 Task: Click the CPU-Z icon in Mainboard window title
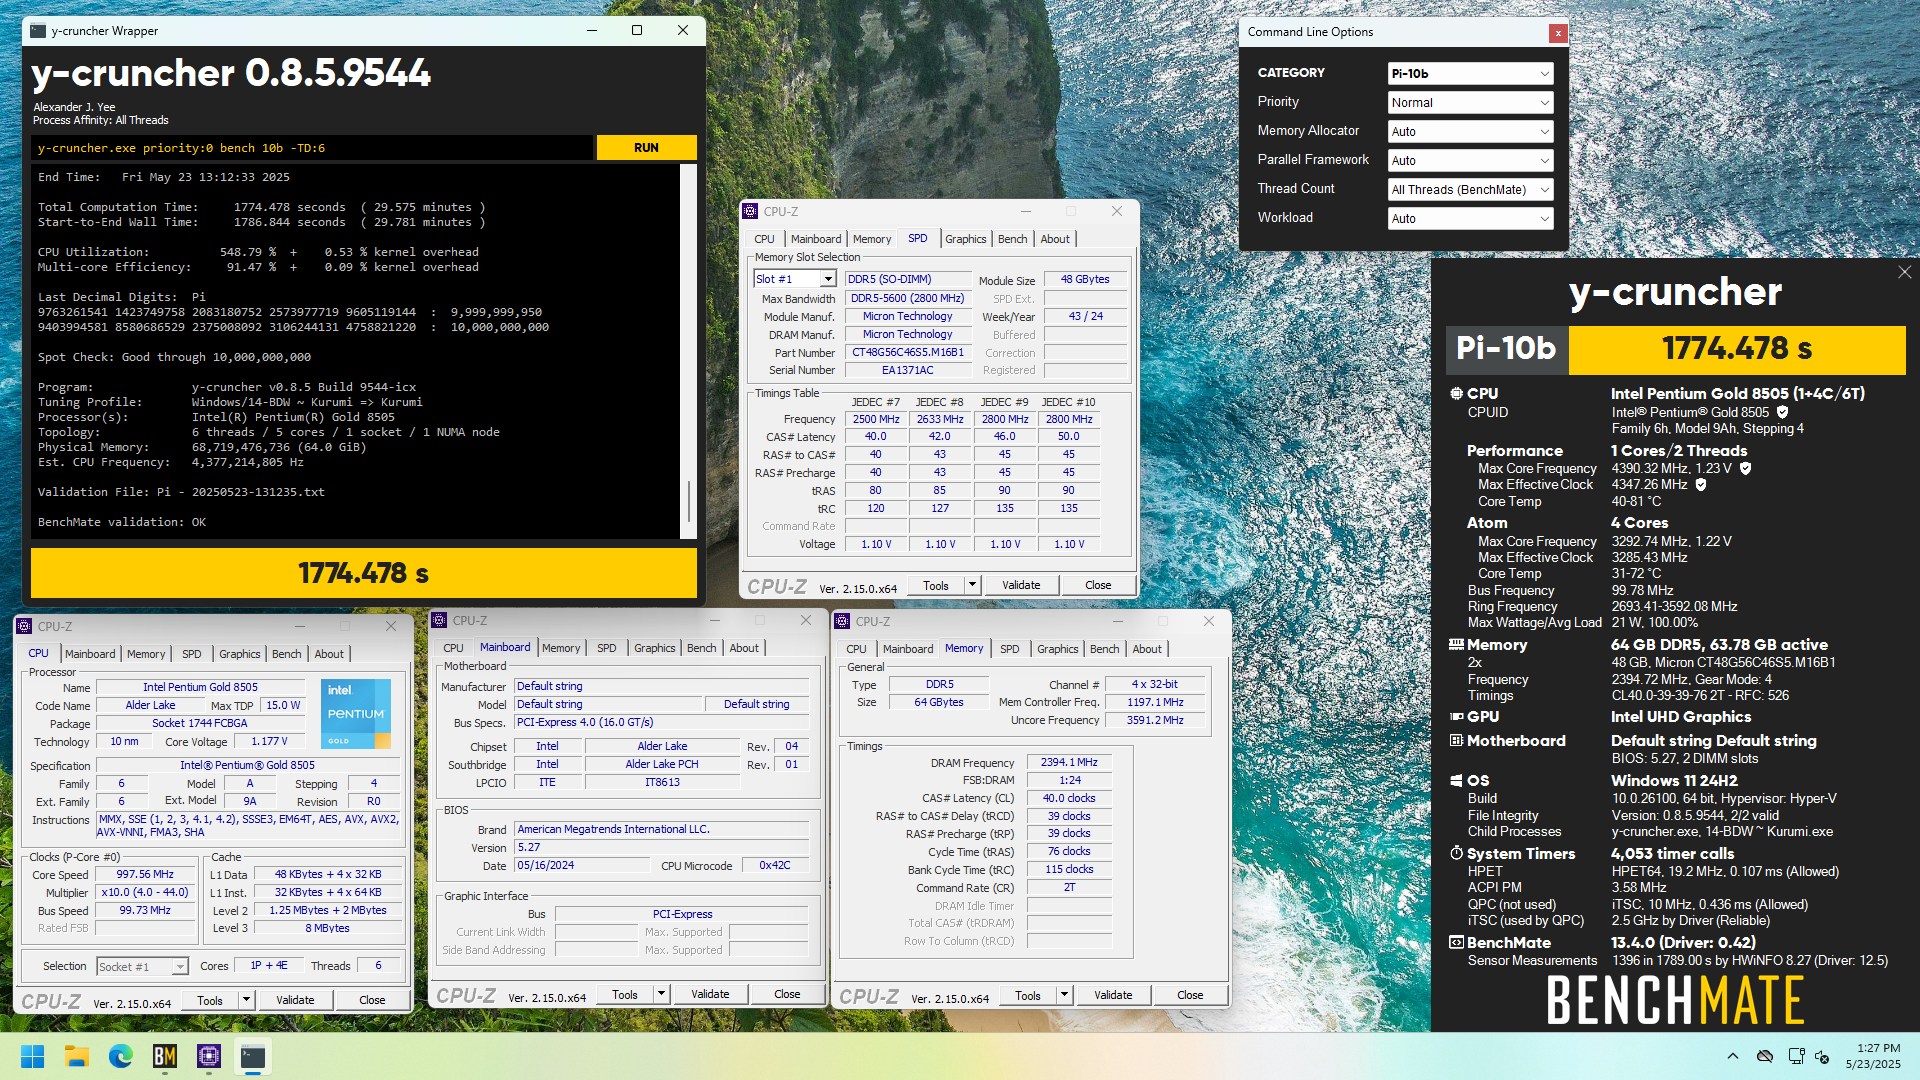click(440, 620)
